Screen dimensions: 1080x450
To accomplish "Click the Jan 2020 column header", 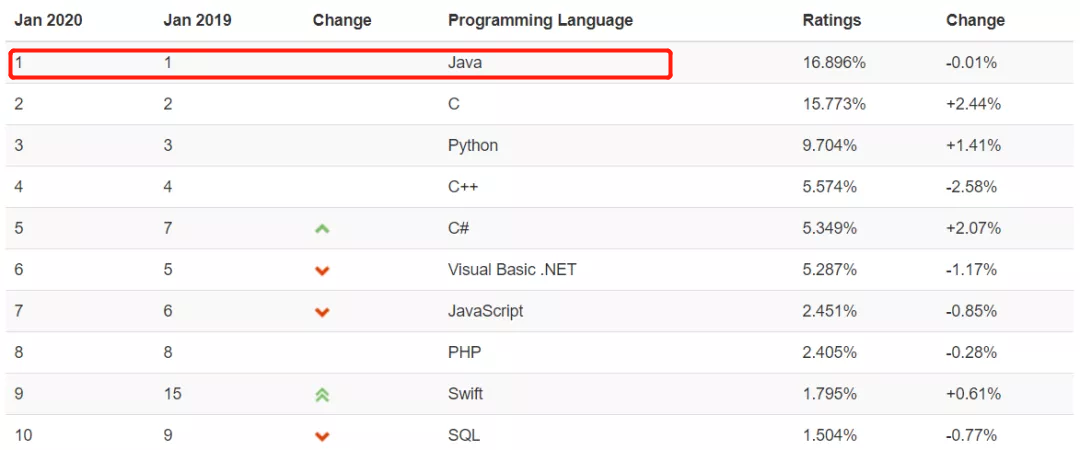I will (x=48, y=20).
